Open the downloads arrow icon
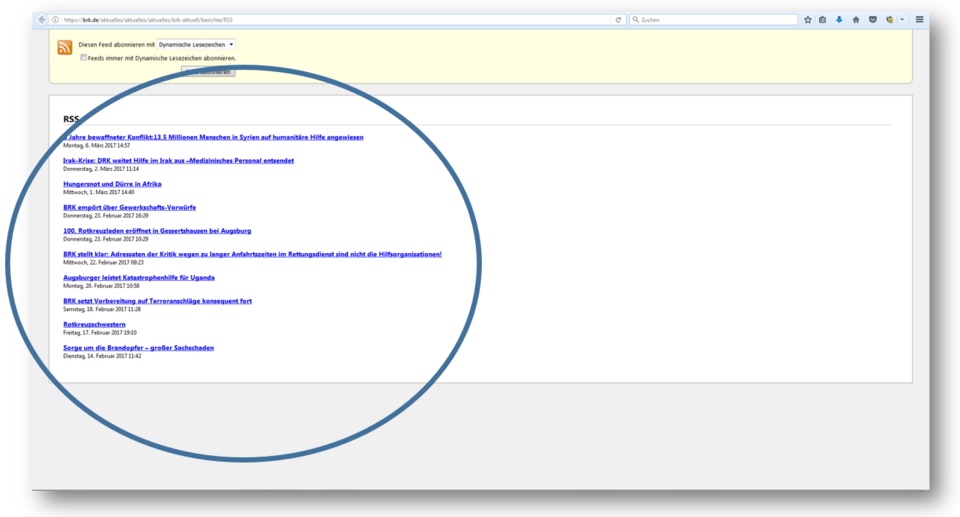960x517 pixels. (839, 20)
